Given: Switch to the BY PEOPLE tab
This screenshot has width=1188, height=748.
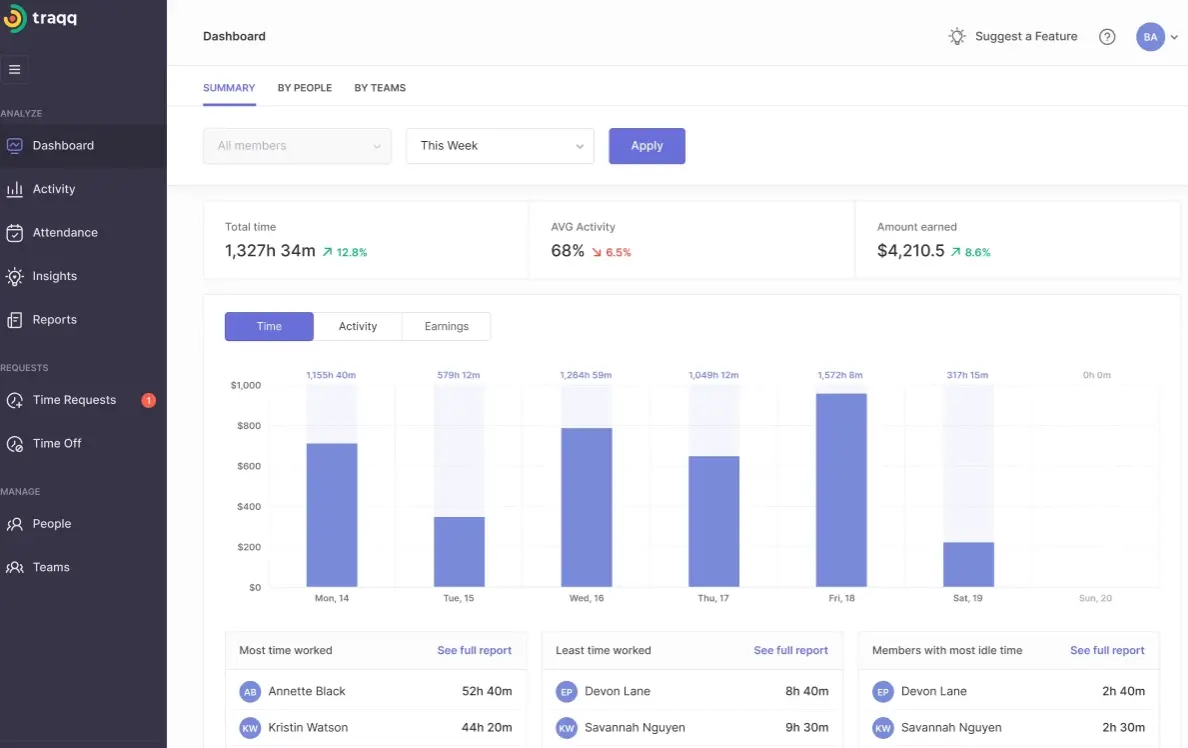Looking at the screenshot, I should click(x=305, y=88).
